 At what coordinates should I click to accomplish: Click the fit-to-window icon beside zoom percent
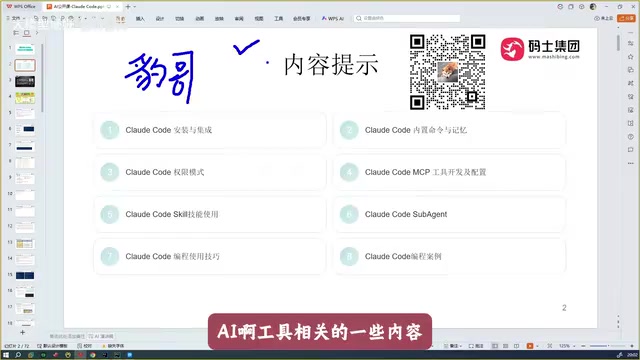(x=550, y=346)
